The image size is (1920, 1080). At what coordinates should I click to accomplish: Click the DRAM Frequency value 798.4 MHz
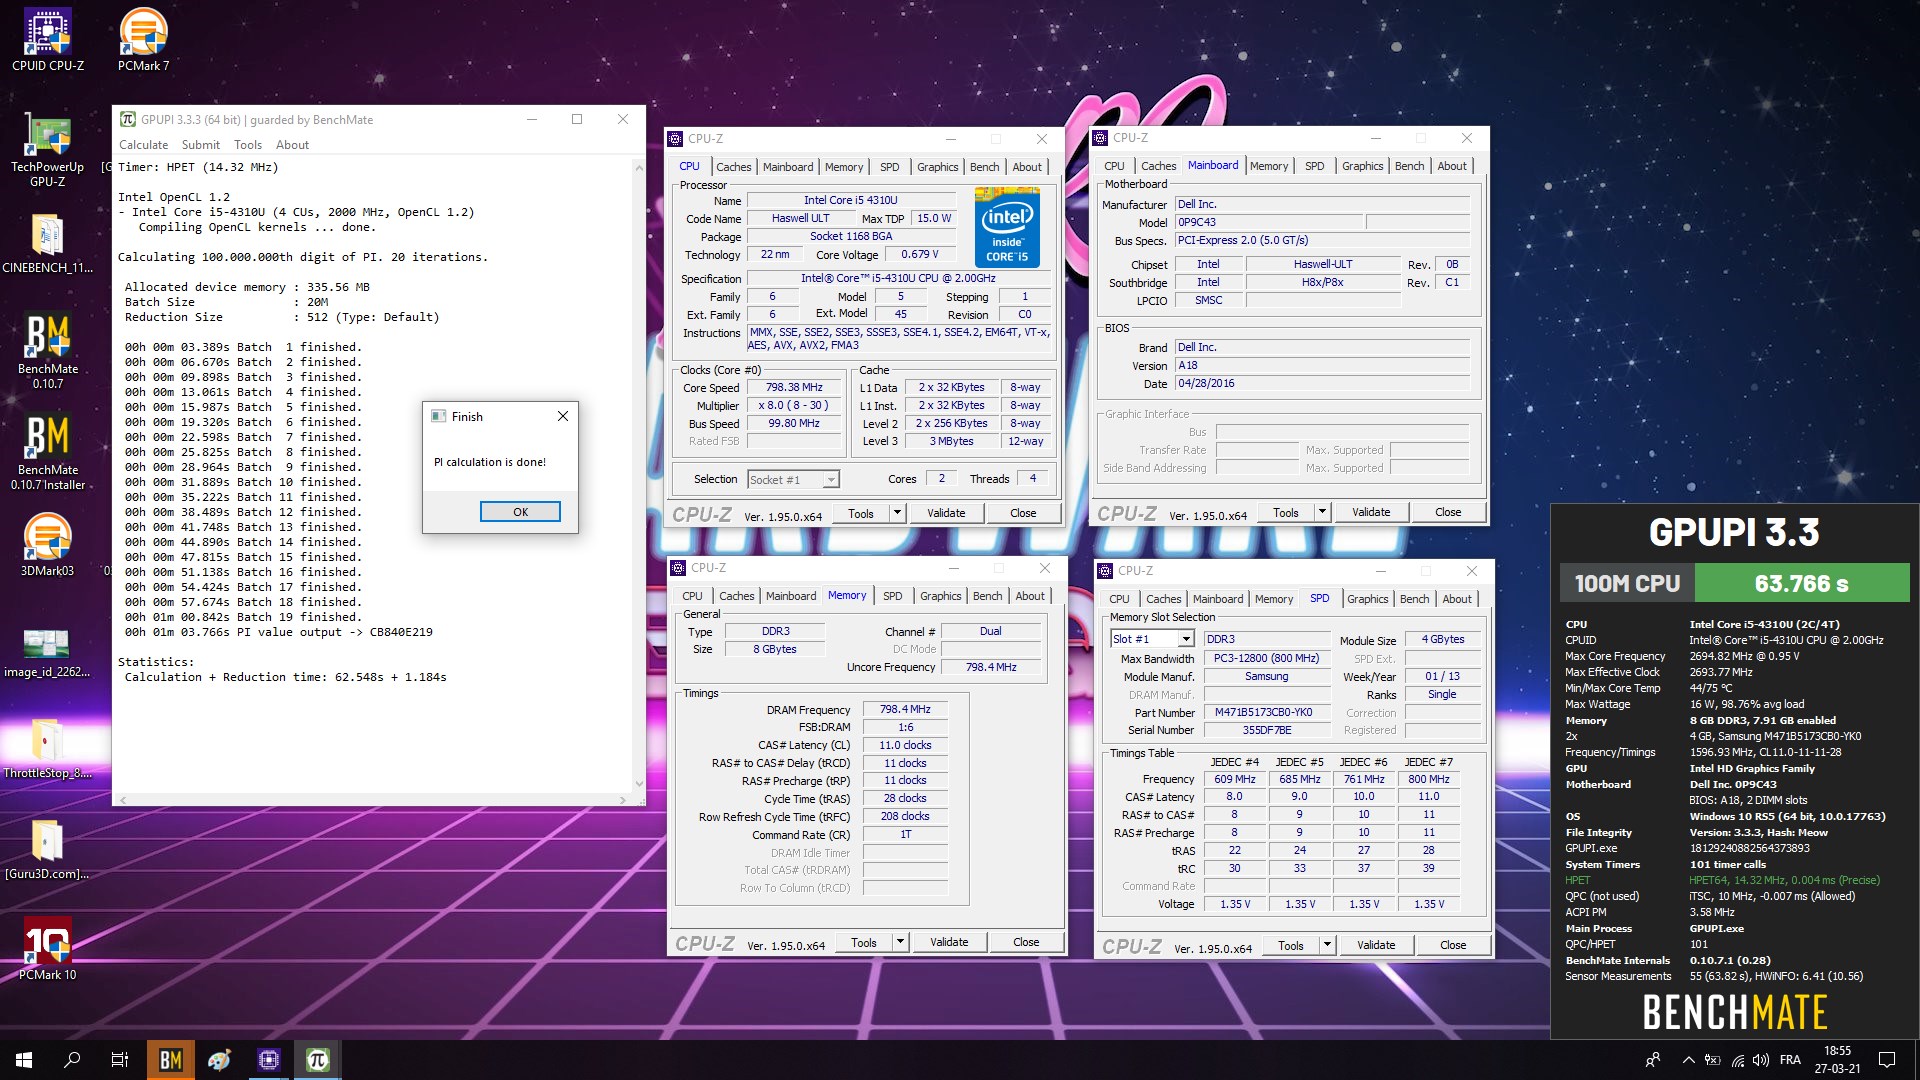pyautogui.click(x=905, y=709)
